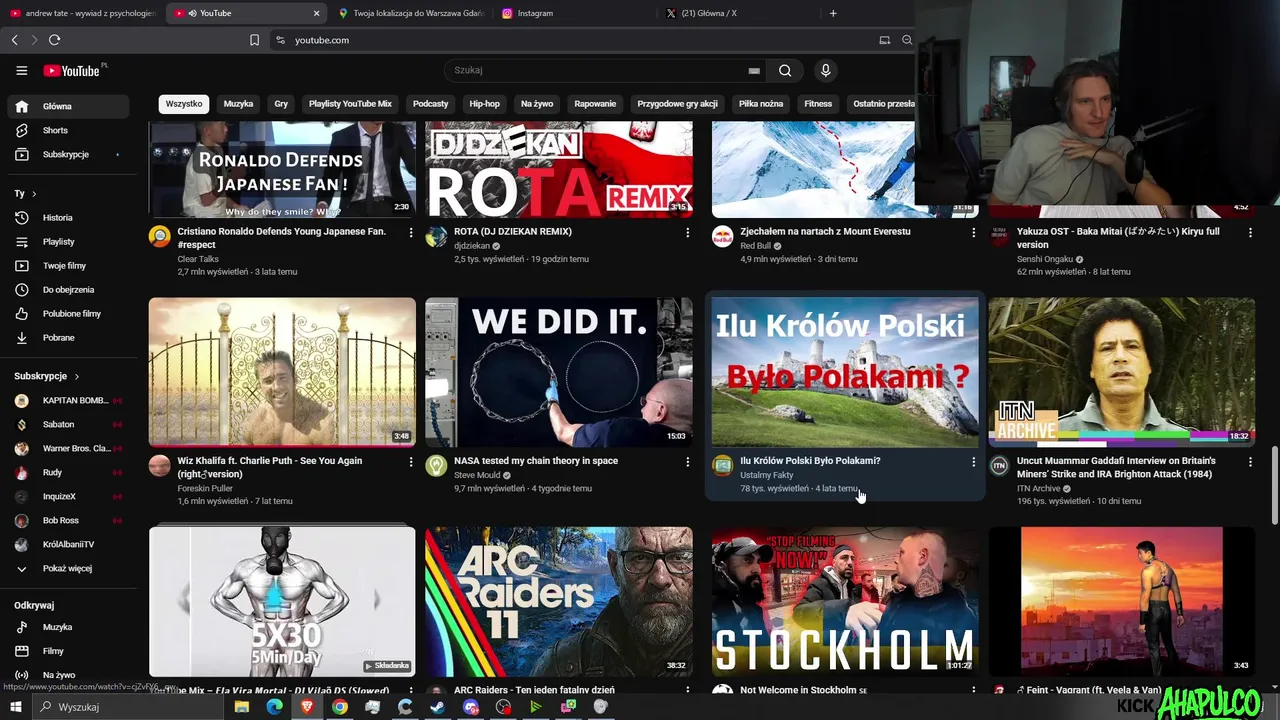Close the YouTube tab
Image resolution: width=1280 pixels, height=720 pixels.
click(x=317, y=13)
